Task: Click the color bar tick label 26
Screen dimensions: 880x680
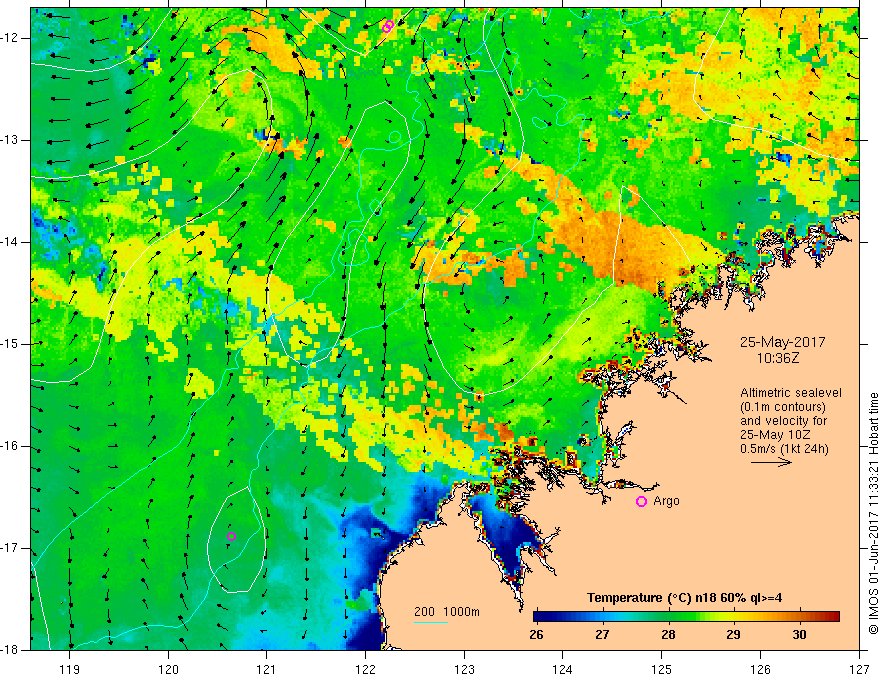Action: (537, 635)
